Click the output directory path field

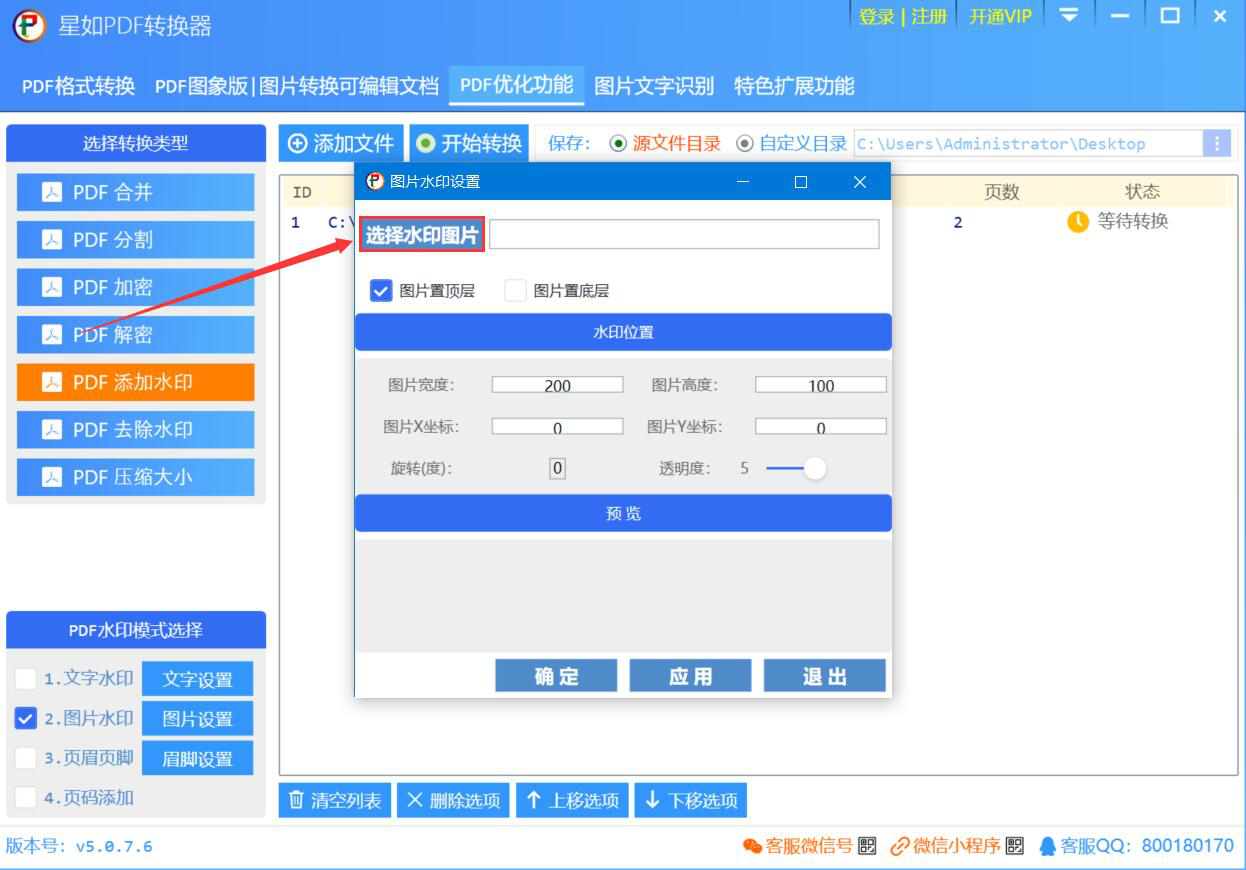coord(1028,143)
